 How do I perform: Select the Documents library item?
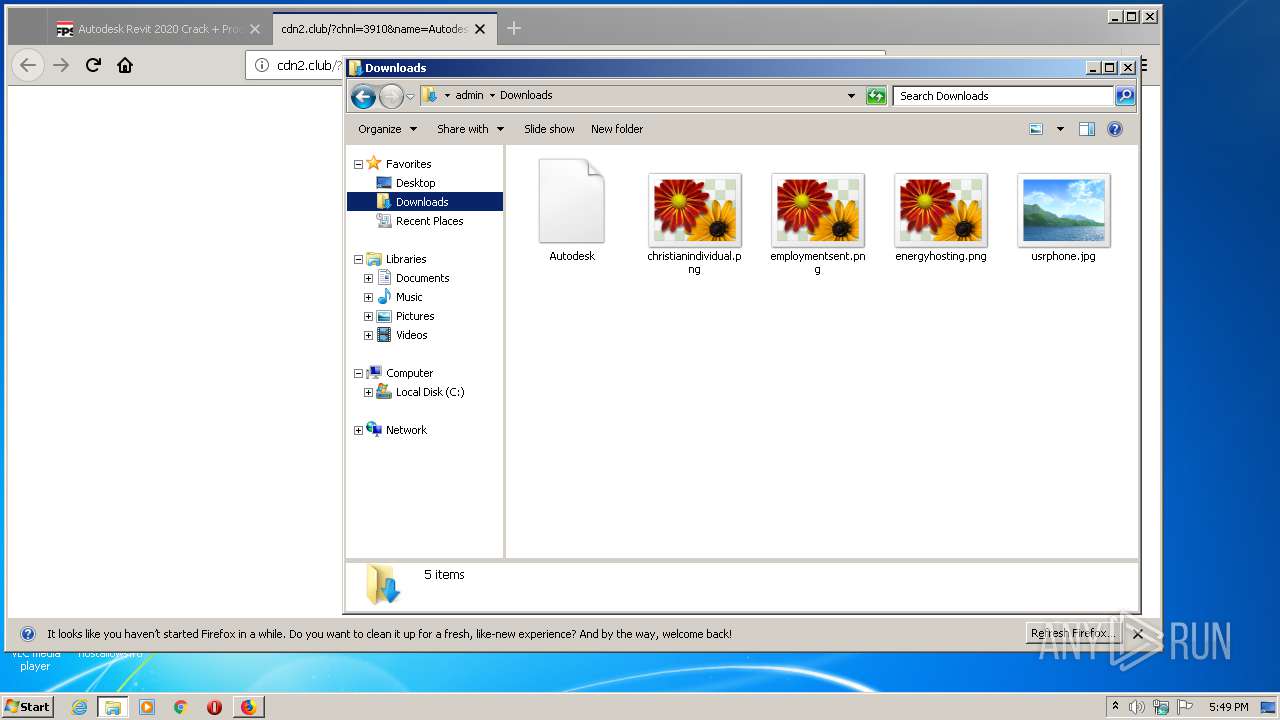(422, 278)
